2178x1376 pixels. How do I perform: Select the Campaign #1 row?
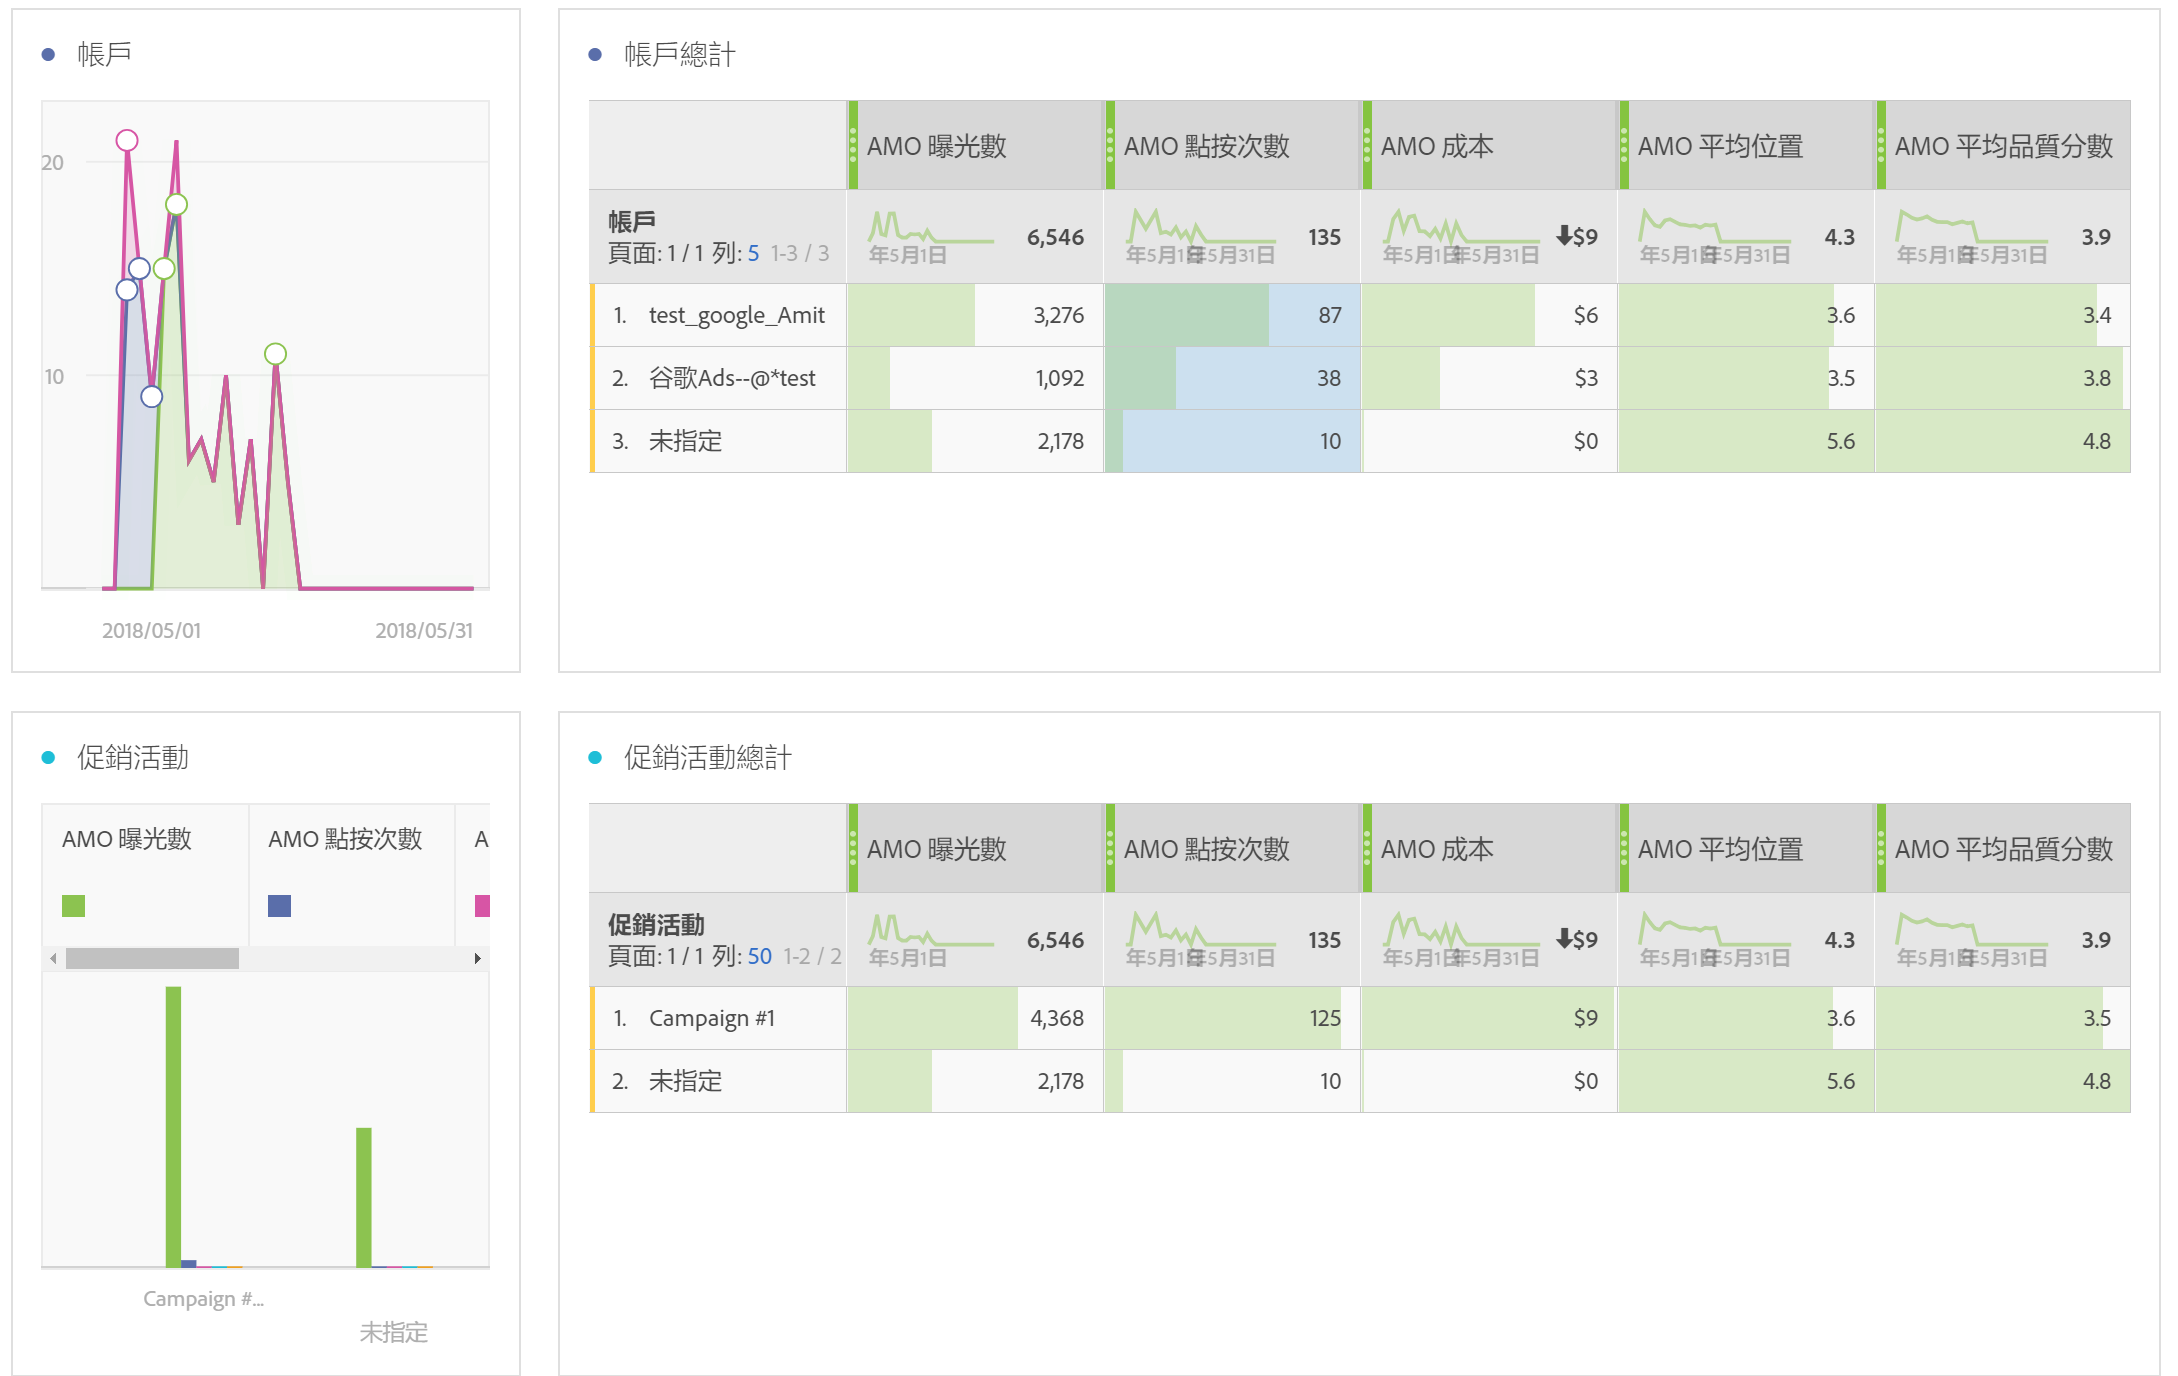coord(711,1019)
